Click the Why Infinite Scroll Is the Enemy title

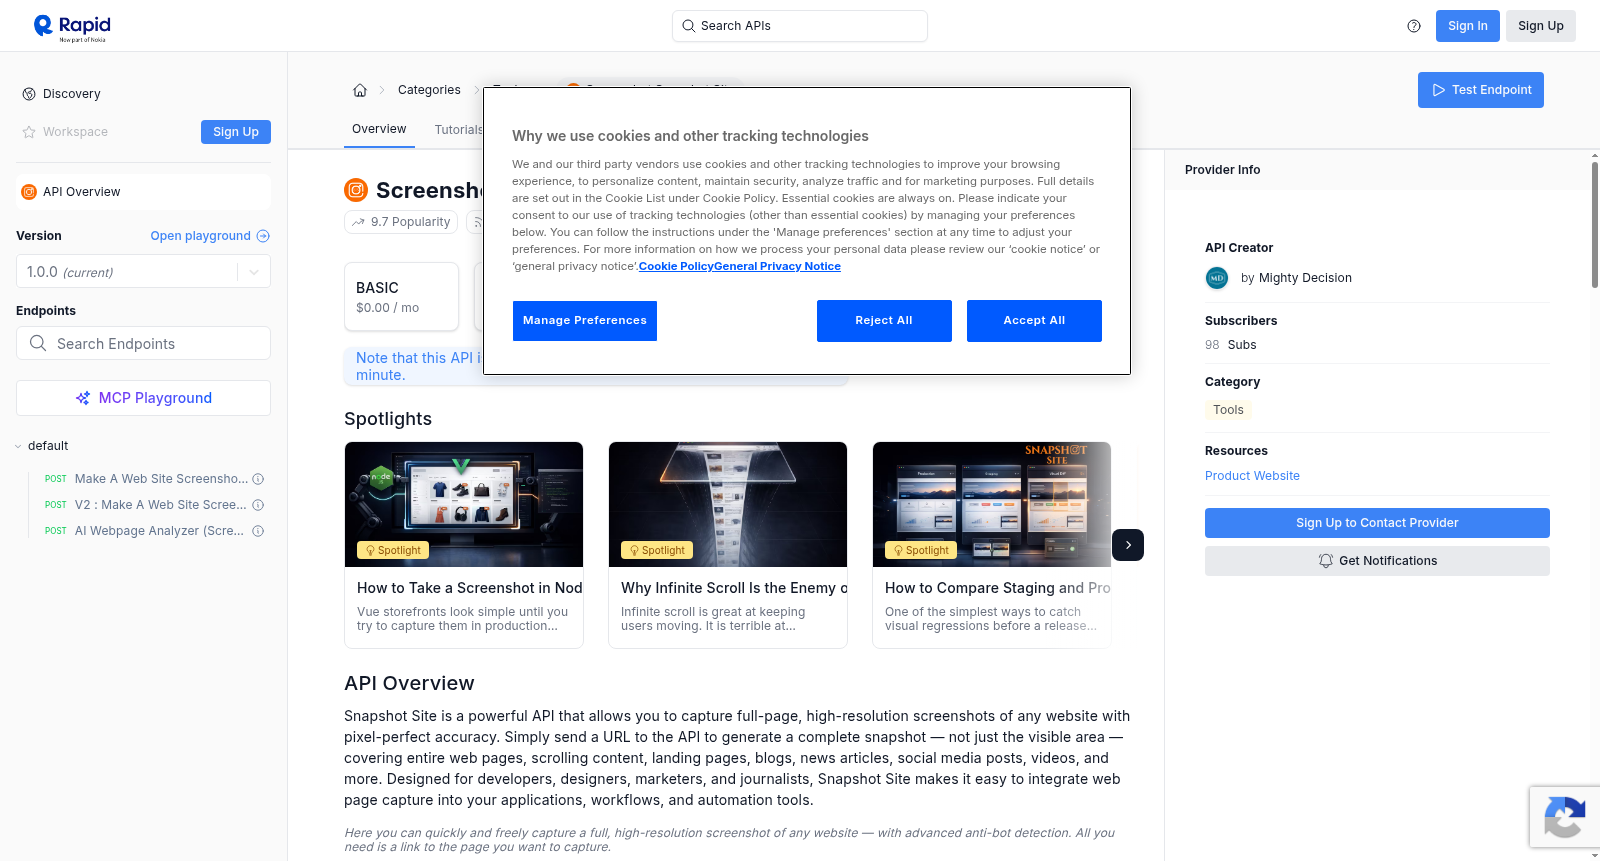click(x=734, y=588)
